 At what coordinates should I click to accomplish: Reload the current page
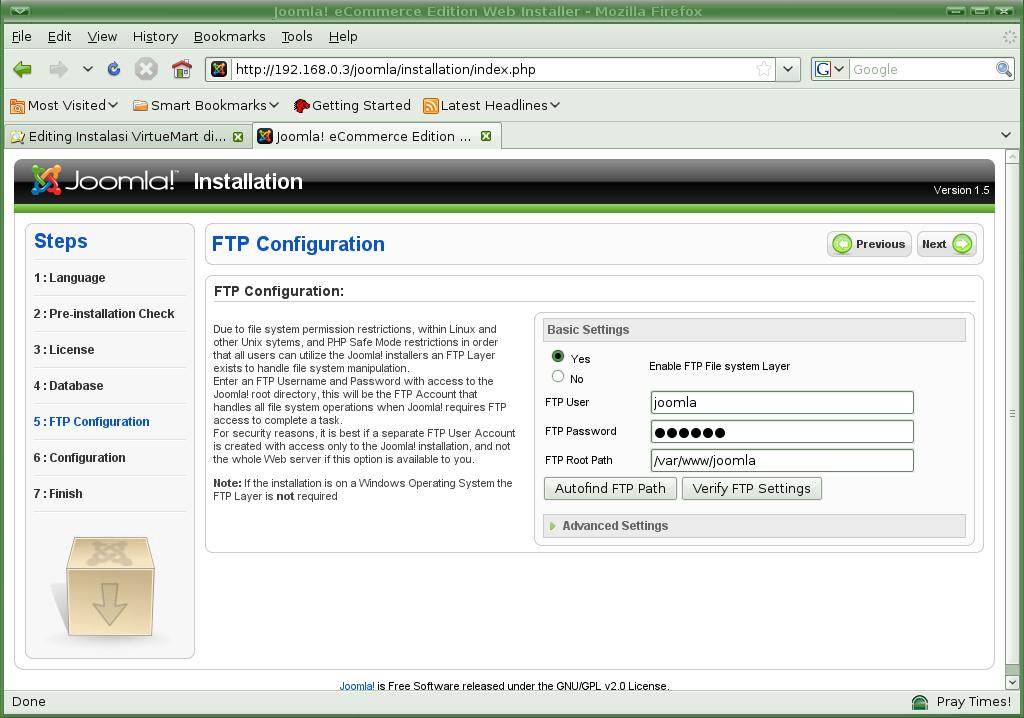114,69
